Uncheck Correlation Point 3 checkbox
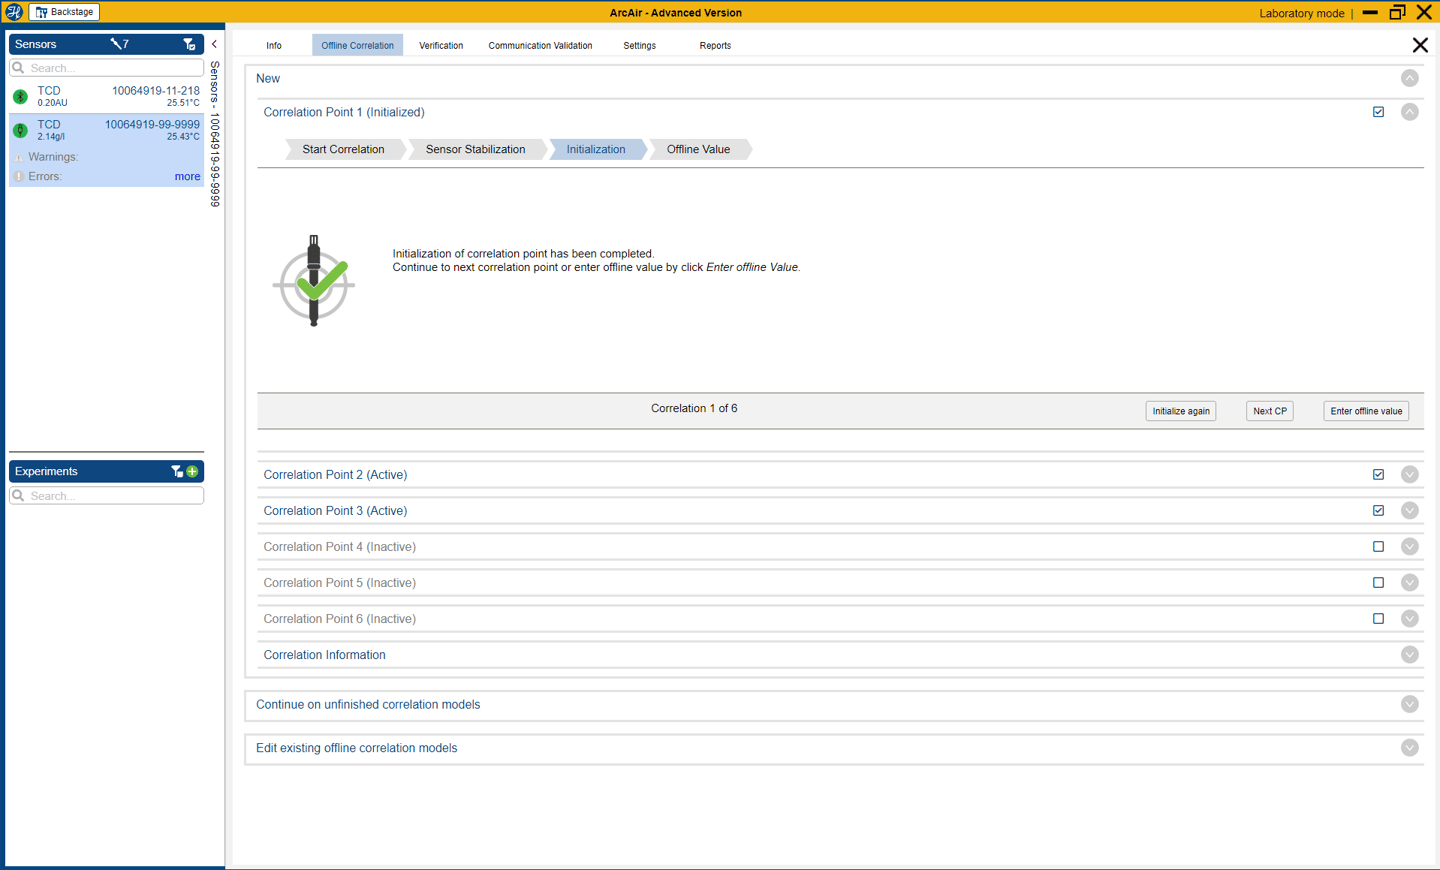This screenshot has height=870, width=1440. [1378, 511]
